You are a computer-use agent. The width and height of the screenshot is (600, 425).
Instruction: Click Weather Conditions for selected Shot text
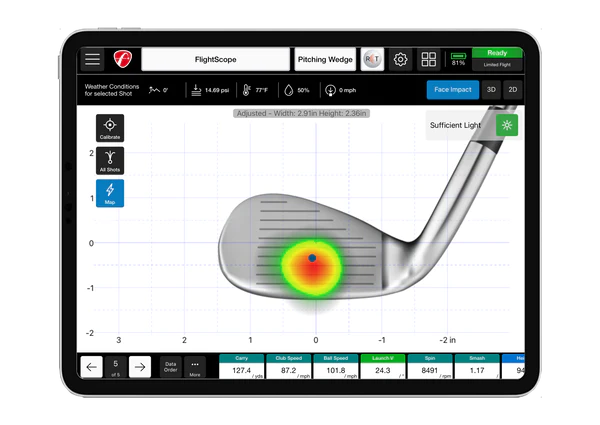[x=112, y=90]
